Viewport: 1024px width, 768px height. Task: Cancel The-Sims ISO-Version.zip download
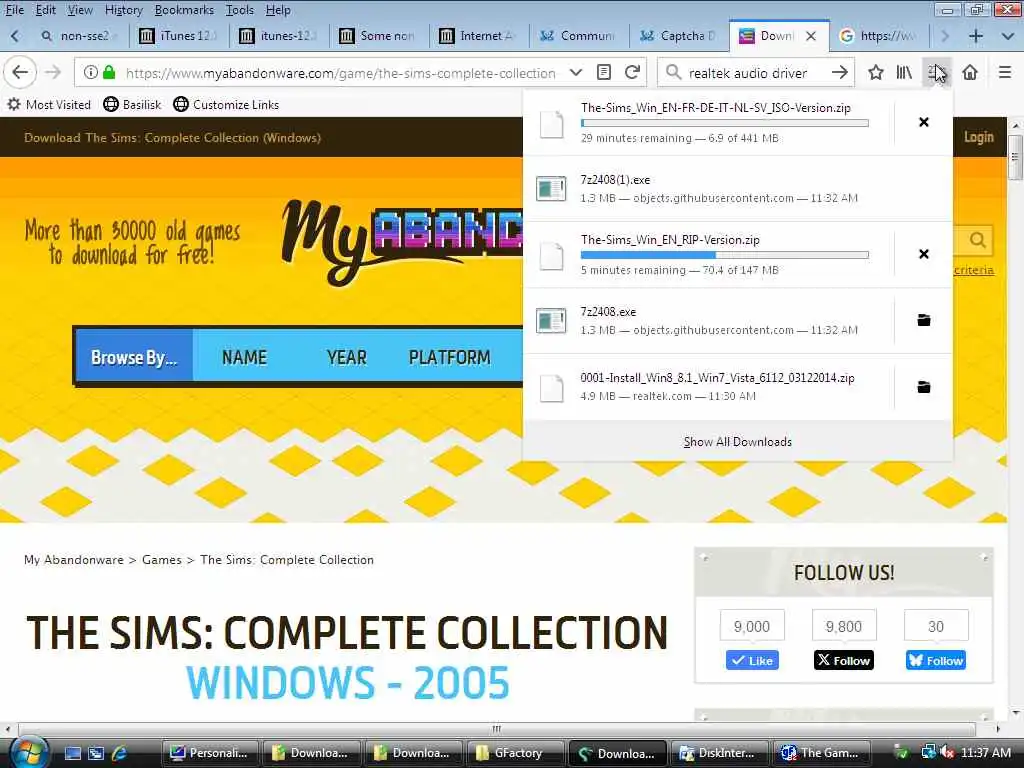click(923, 122)
